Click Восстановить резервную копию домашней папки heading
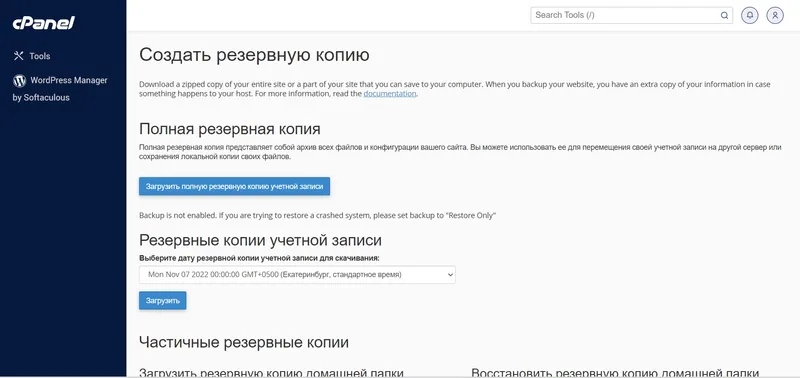The image size is (800, 378). pyautogui.click(x=615, y=372)
